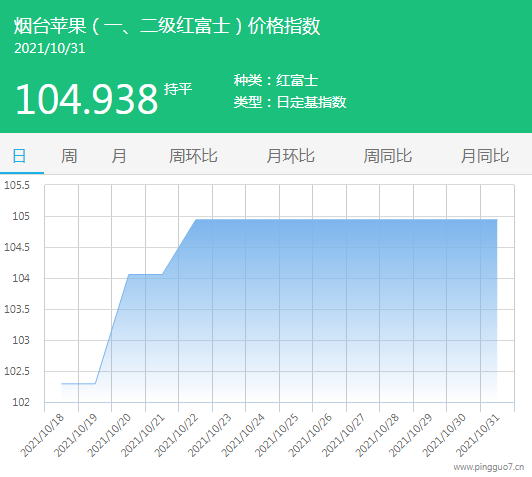This screenshot has width=532, height=477.
Task: Switch to the 周 weekly tab
Action: click(x=69, y=156)
